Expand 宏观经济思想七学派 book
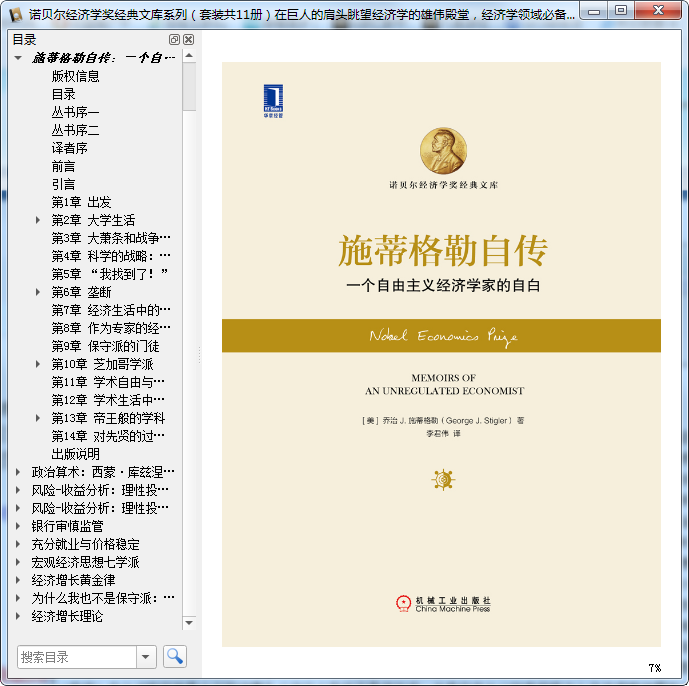 pyautogui.click(x=18, y=562)
